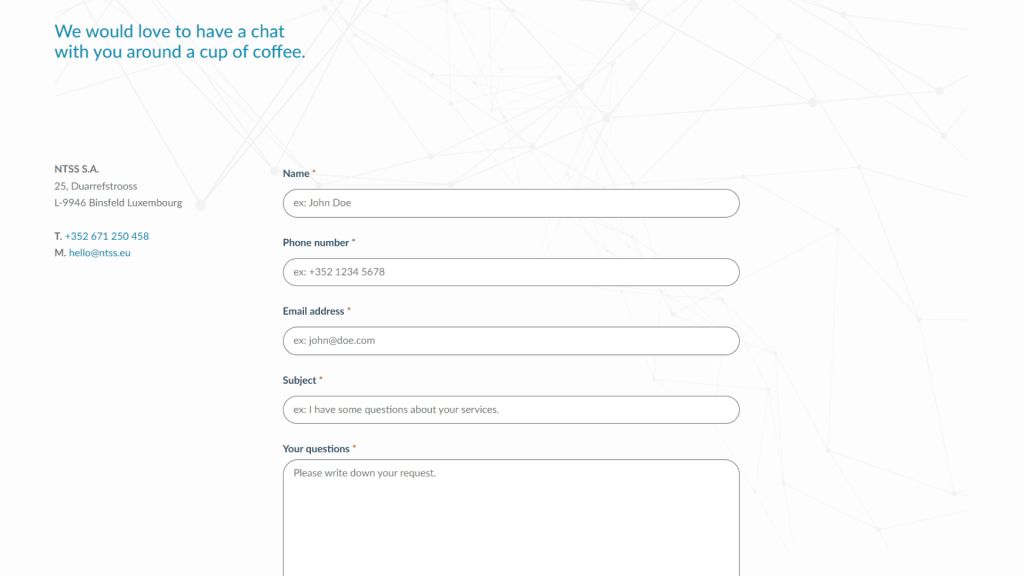Click the Name field label
This screenshot has height=576, width=1024.
coord(296,173)
